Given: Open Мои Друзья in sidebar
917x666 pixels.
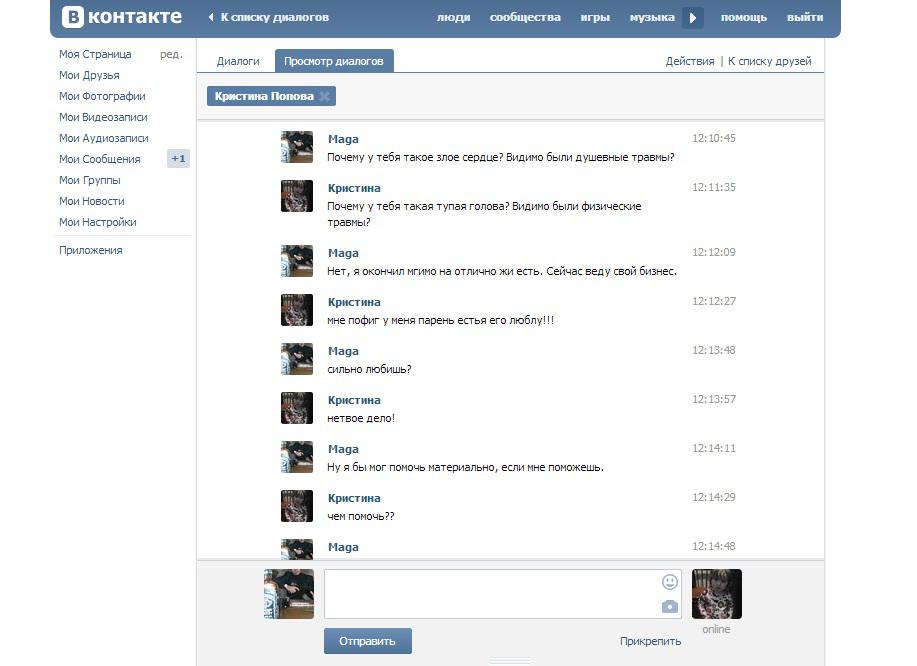Looking at the screenshot, I should click(89, 75).
